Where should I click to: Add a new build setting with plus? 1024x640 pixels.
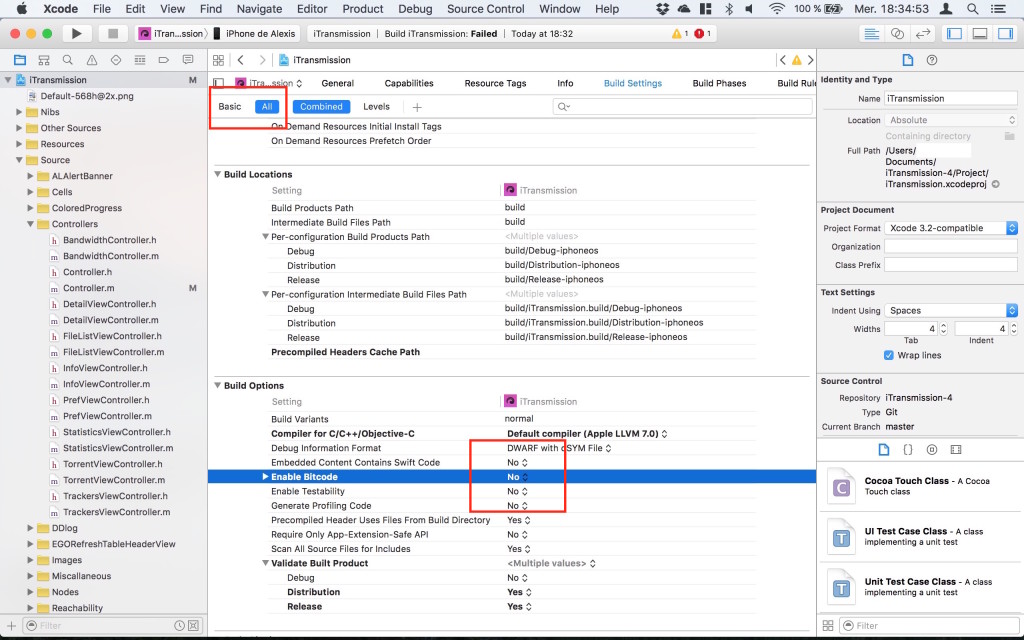(417, 107)
